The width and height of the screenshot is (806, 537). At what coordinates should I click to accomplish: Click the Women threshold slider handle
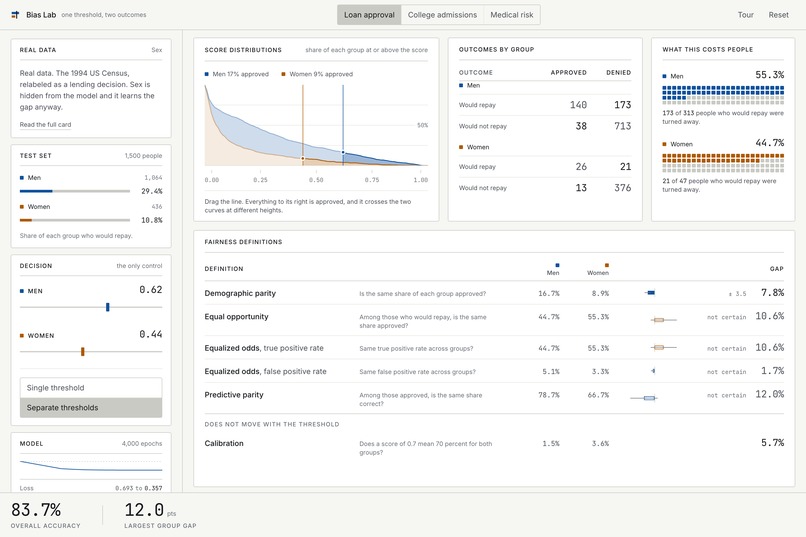click(82, 351)
